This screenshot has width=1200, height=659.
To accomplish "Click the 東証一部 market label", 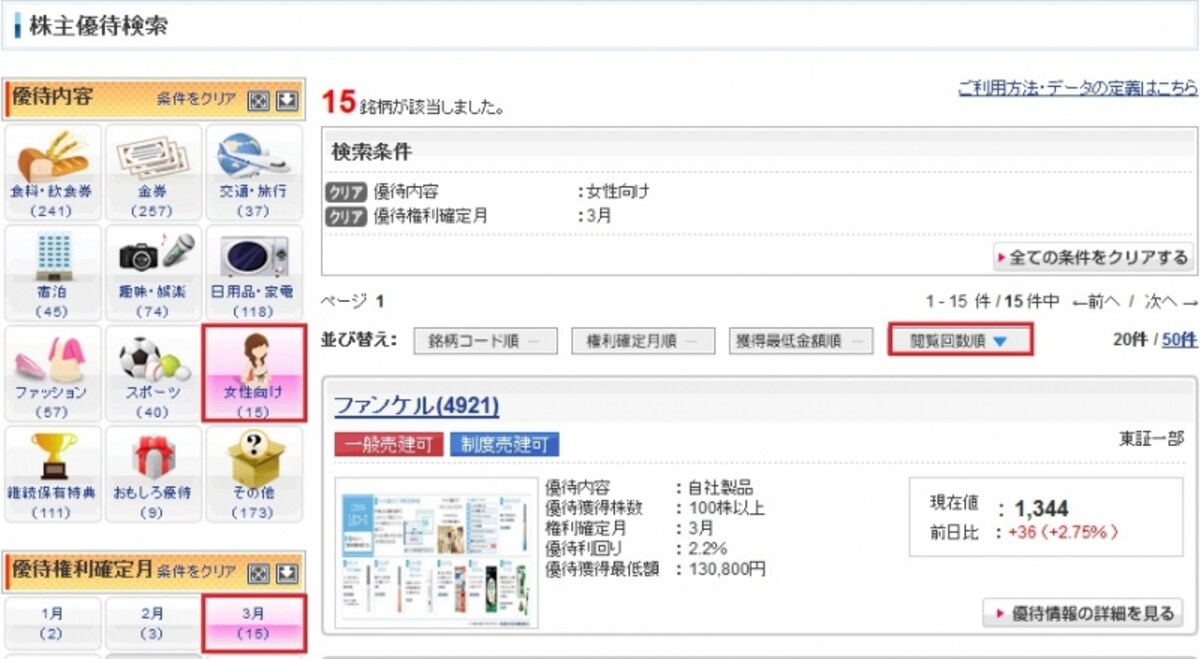I will pos(1150,439).
